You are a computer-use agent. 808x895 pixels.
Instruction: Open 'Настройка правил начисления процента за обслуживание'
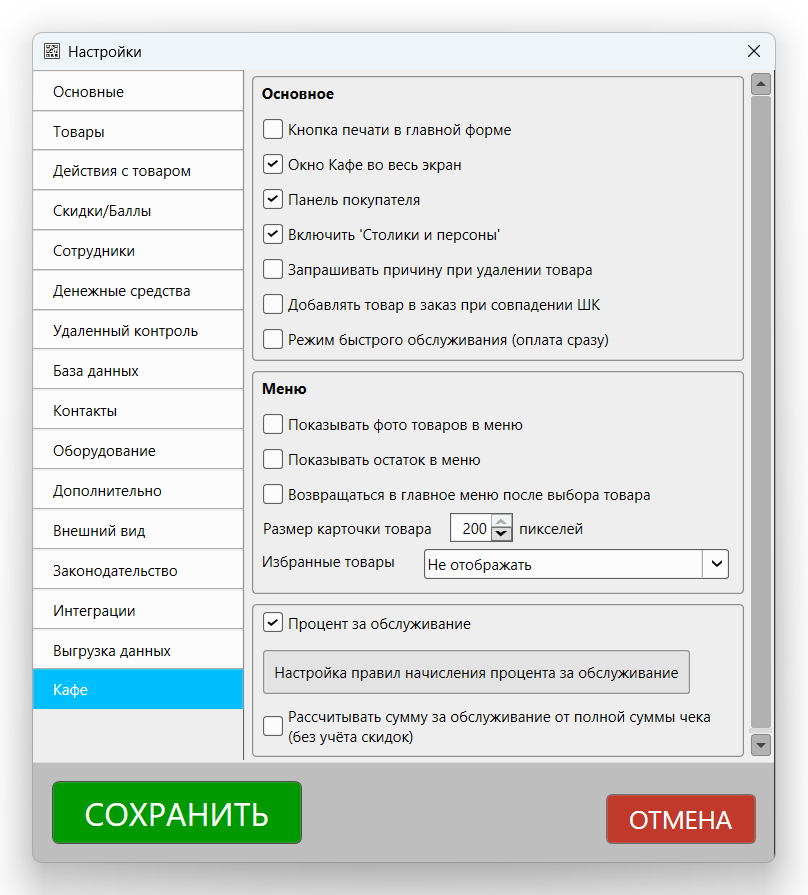476,673
